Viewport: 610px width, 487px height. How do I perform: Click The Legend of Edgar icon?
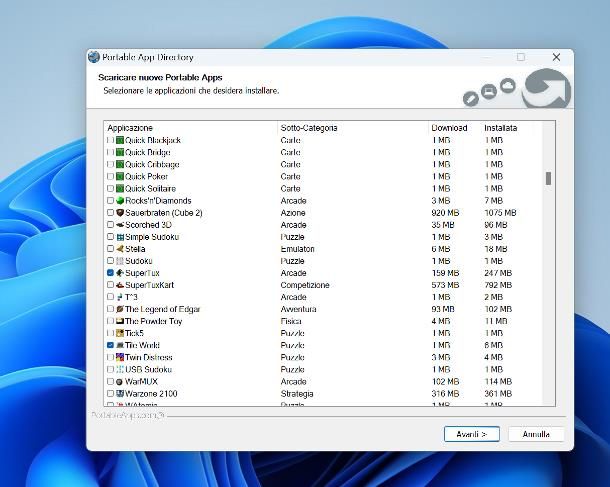pyautogui.click(x=120, y=309)
